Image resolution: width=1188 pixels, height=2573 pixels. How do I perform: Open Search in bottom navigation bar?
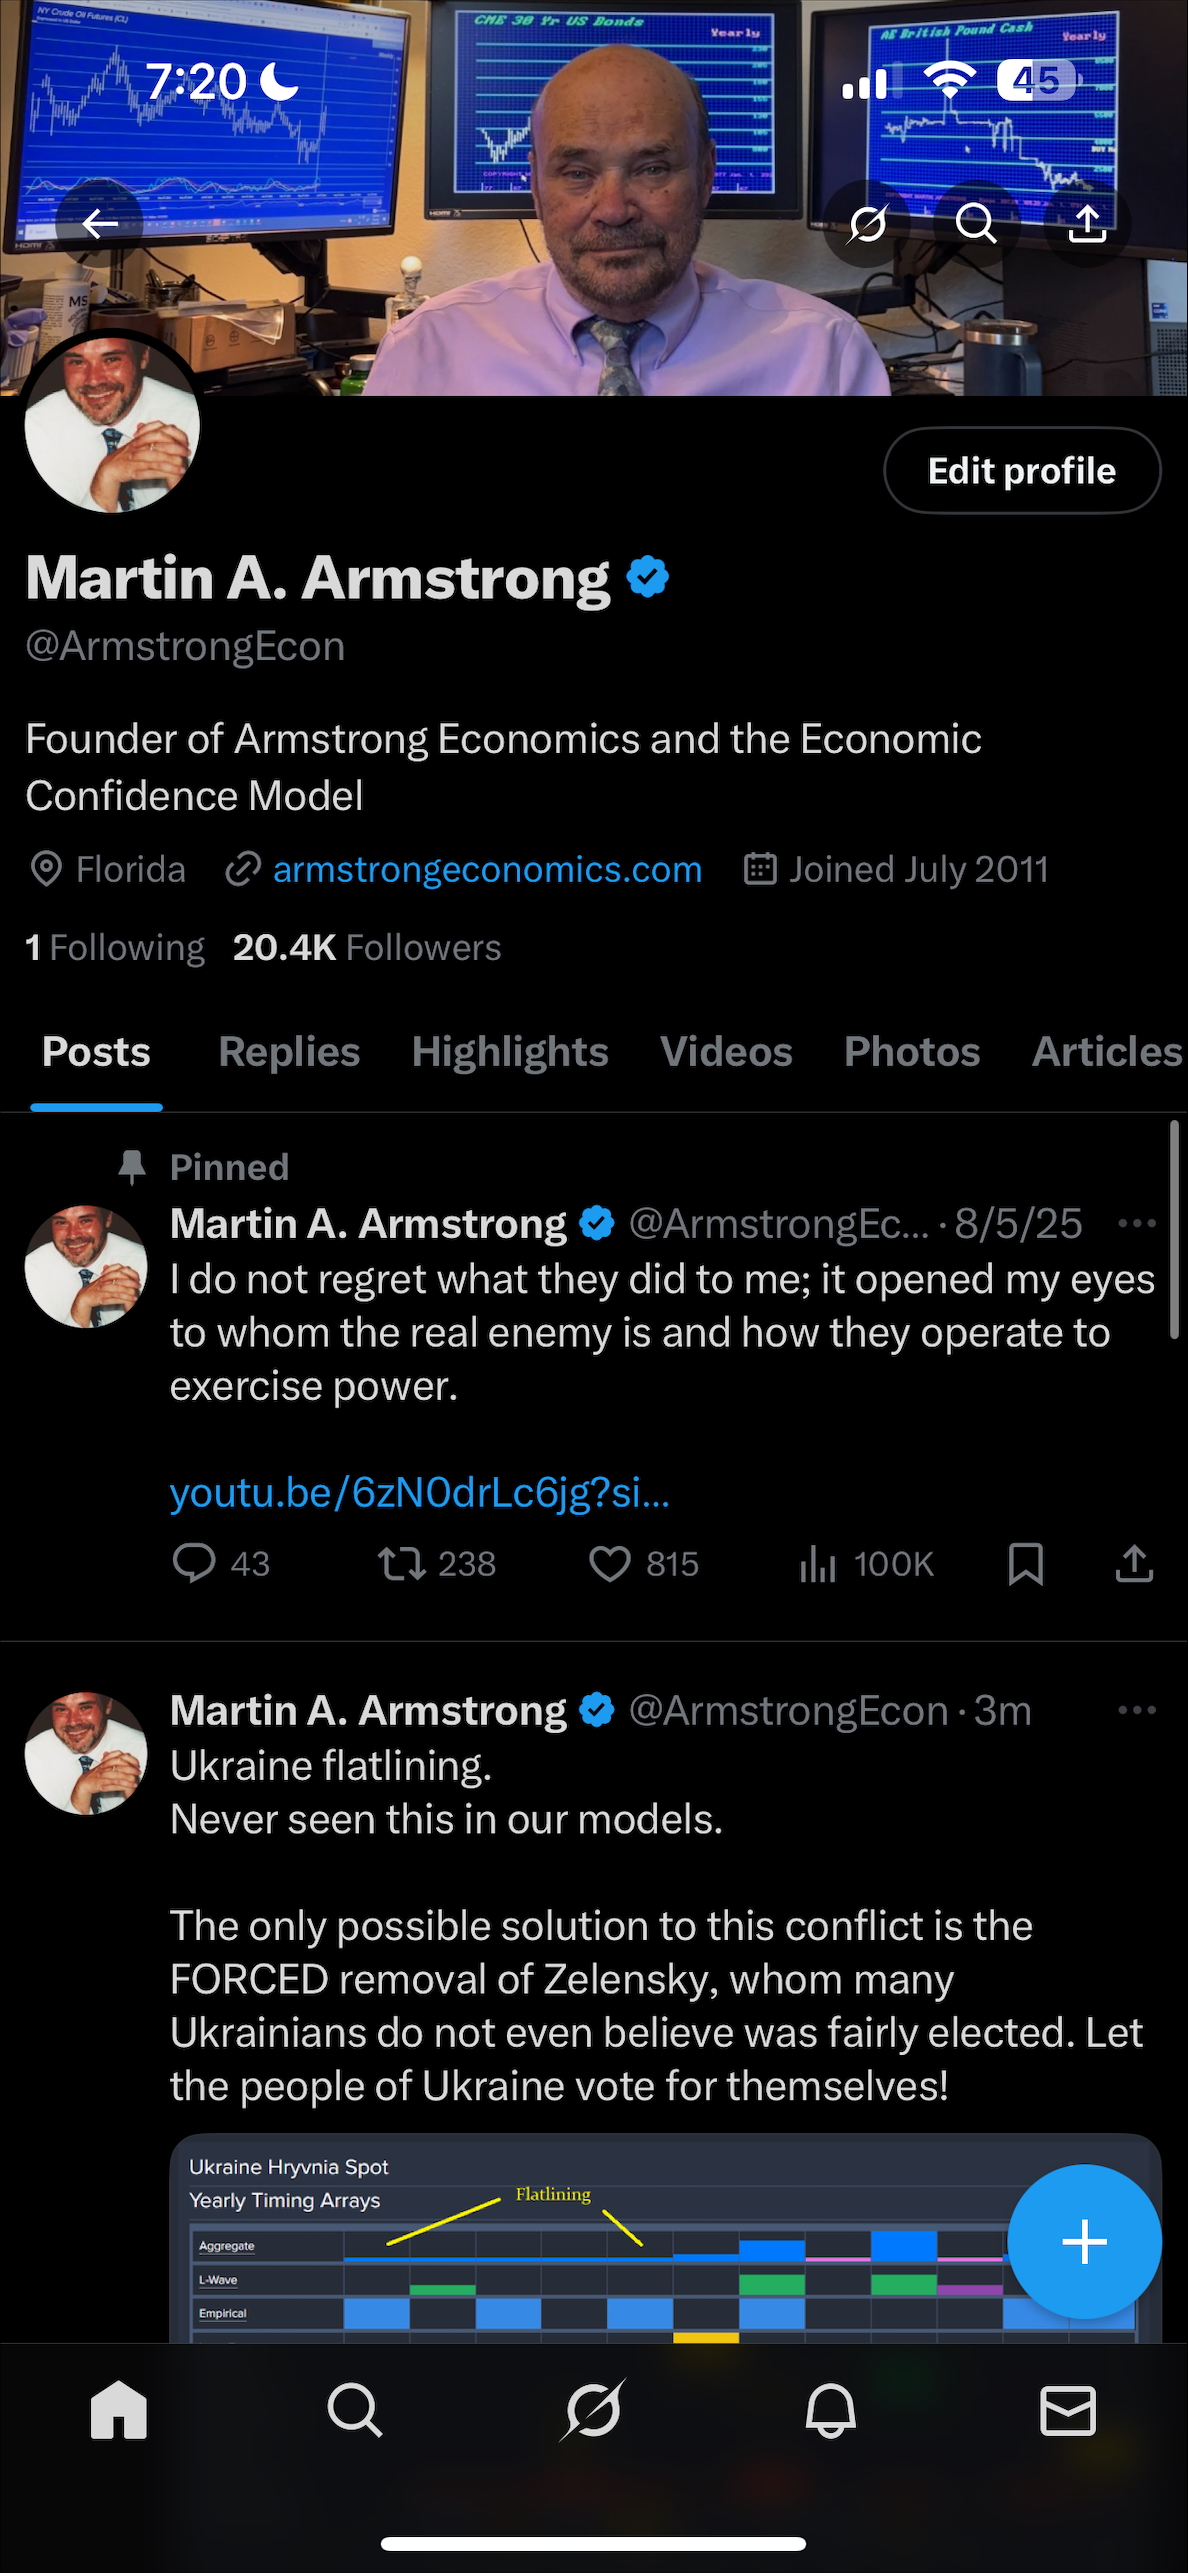(355, 2410)
